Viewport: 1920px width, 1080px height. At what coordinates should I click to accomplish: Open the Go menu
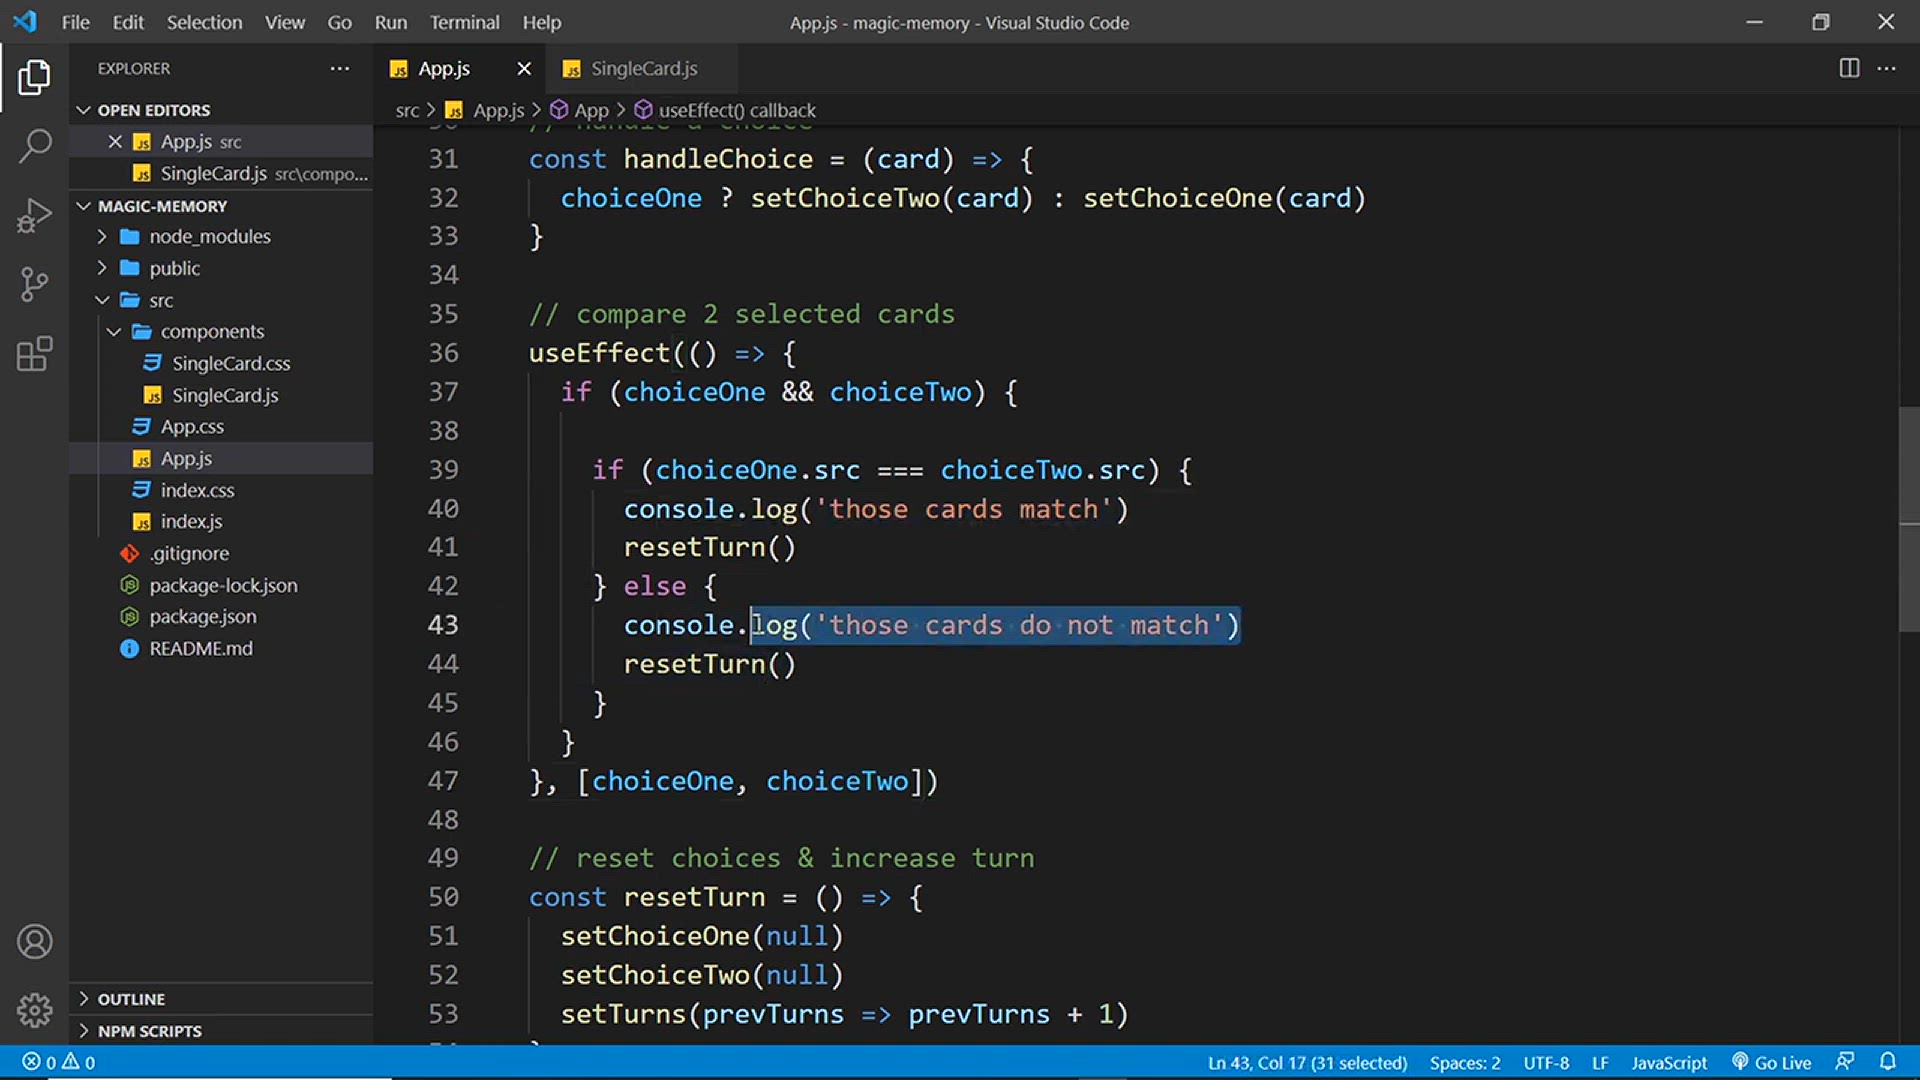pos(339,22)
